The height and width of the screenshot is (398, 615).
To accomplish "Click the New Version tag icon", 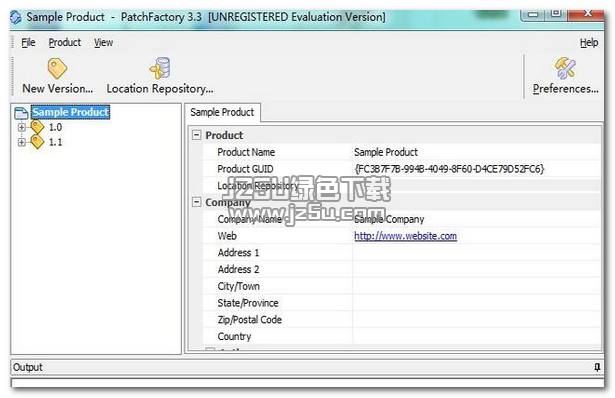I will 57,68.
